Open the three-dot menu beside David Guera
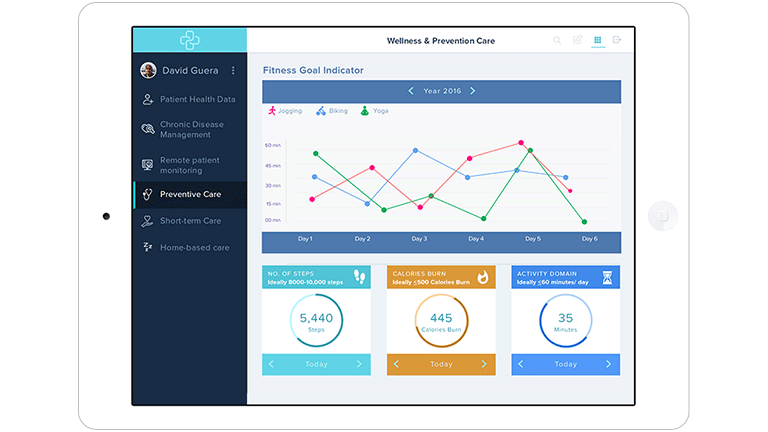The width and height of the screenshot is (768, 432). click(233, 71)
